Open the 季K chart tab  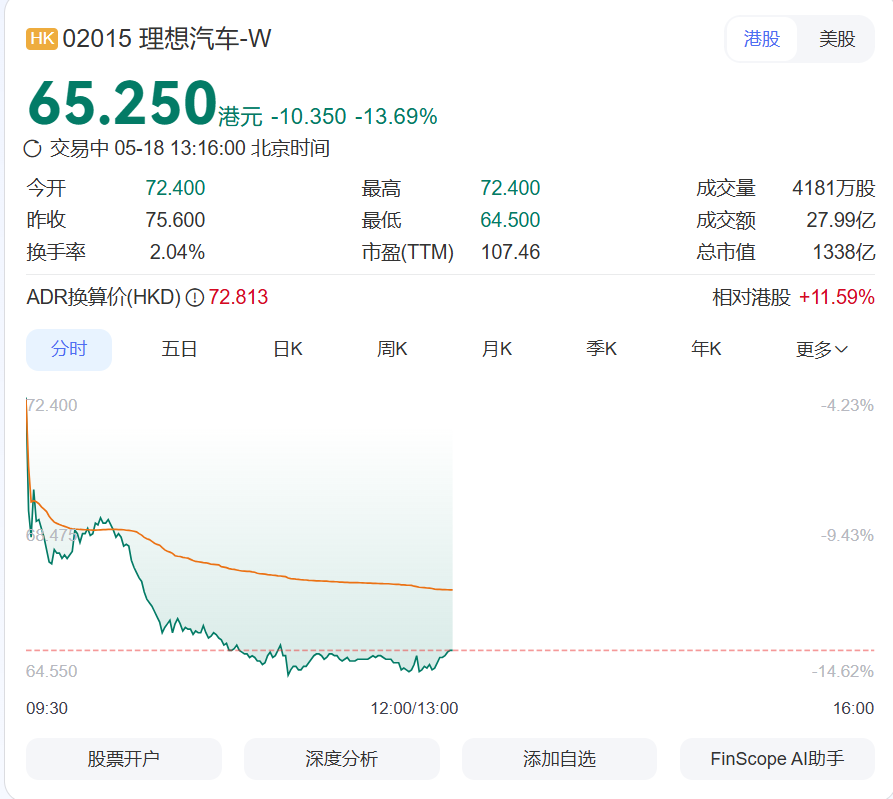pos(601,349)
